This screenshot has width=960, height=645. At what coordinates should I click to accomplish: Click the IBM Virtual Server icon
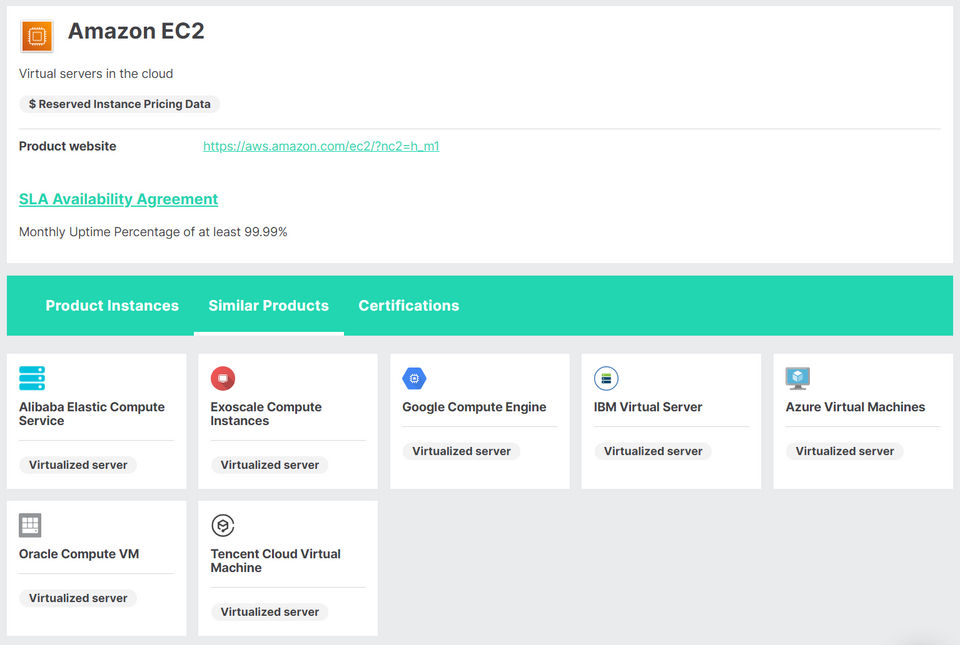click(606, 378)
